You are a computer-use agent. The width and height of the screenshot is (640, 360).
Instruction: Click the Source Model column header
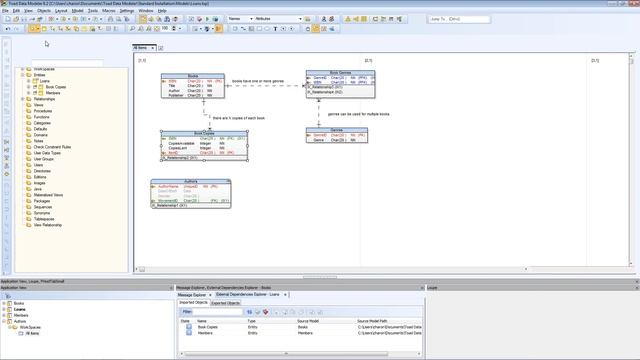click(x=308, y=321)
